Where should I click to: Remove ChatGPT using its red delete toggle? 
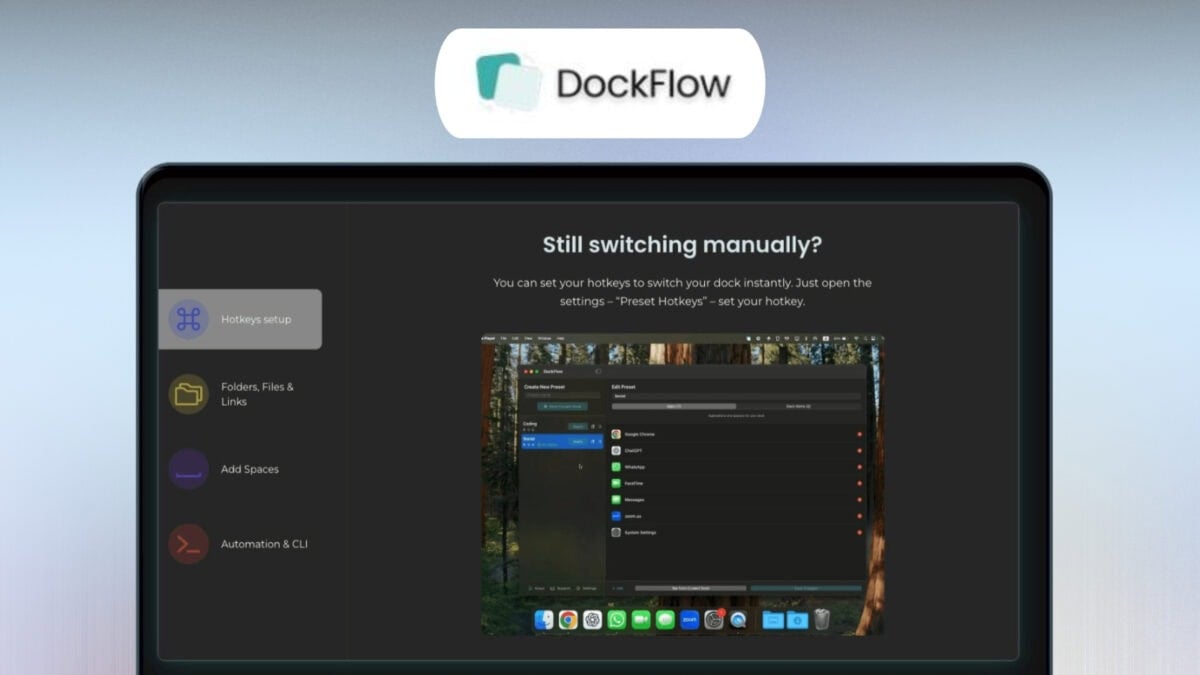click(860, 450)
